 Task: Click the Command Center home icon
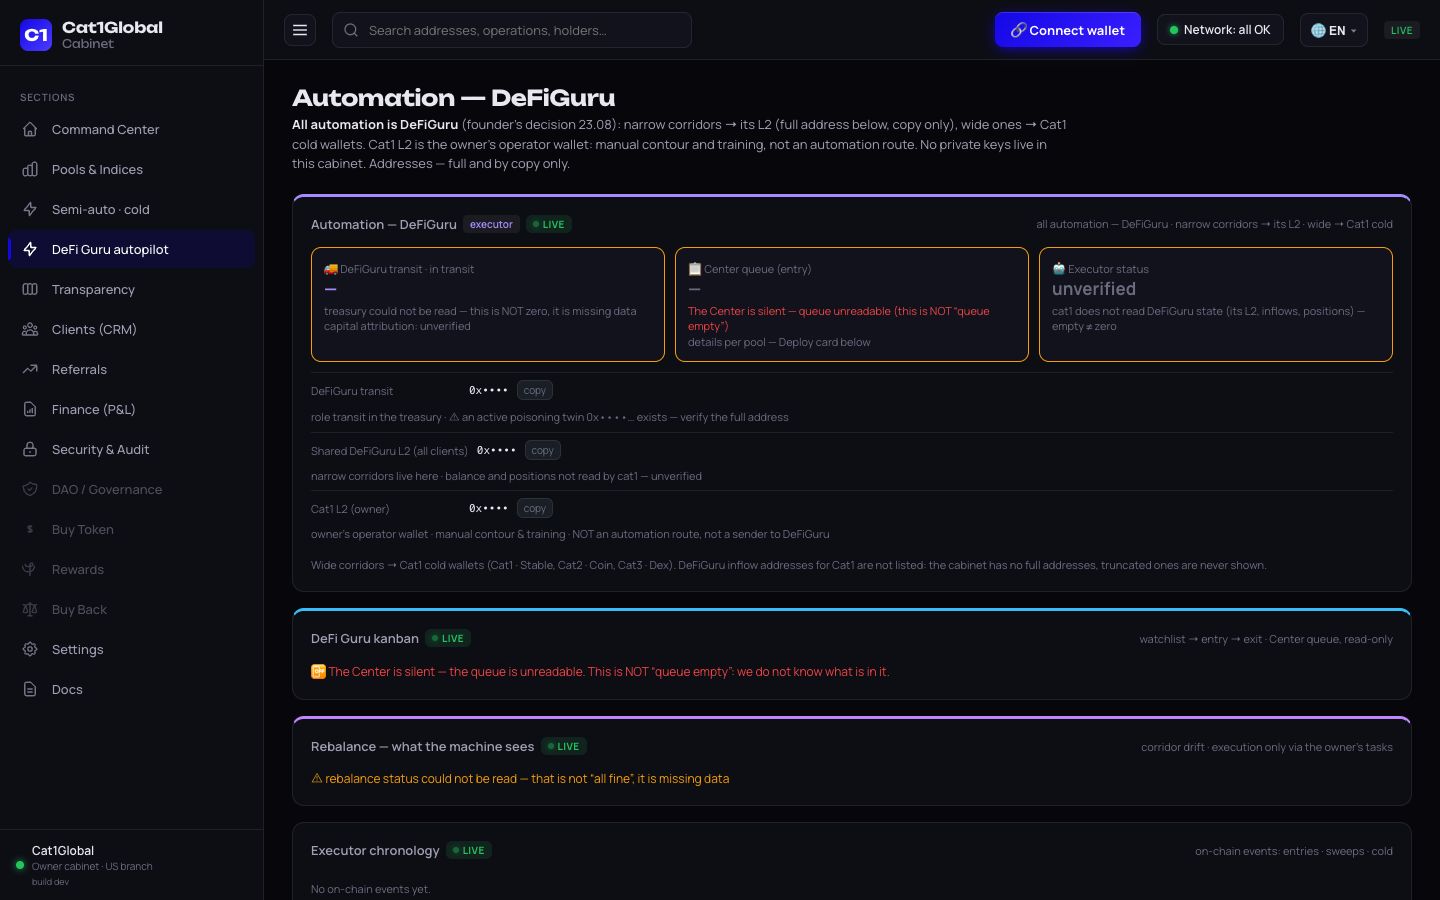point(30,129)
